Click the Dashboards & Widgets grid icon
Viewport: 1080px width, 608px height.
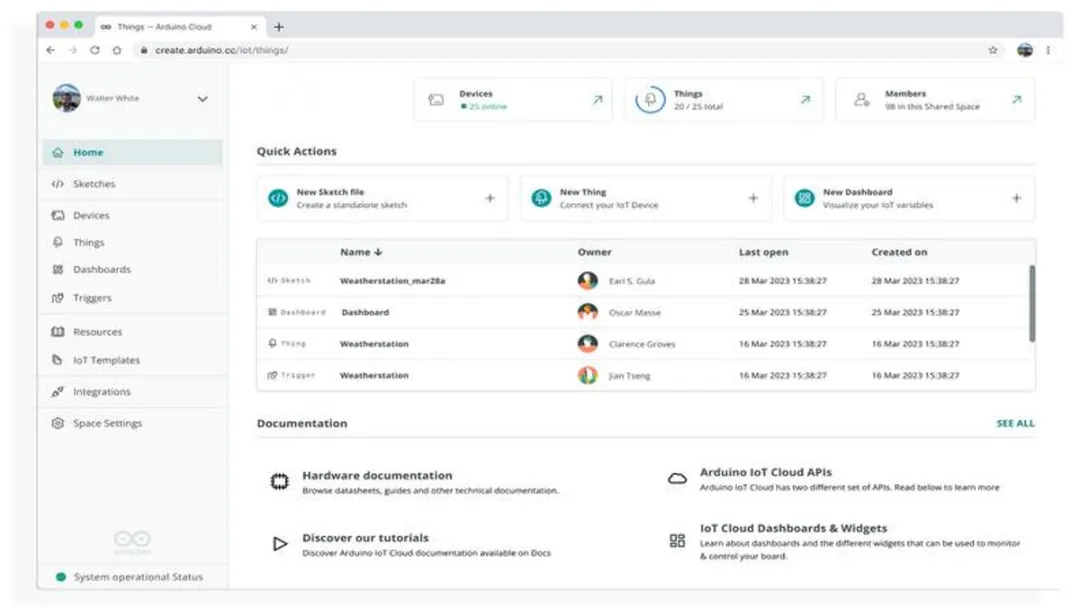point(677,541)
